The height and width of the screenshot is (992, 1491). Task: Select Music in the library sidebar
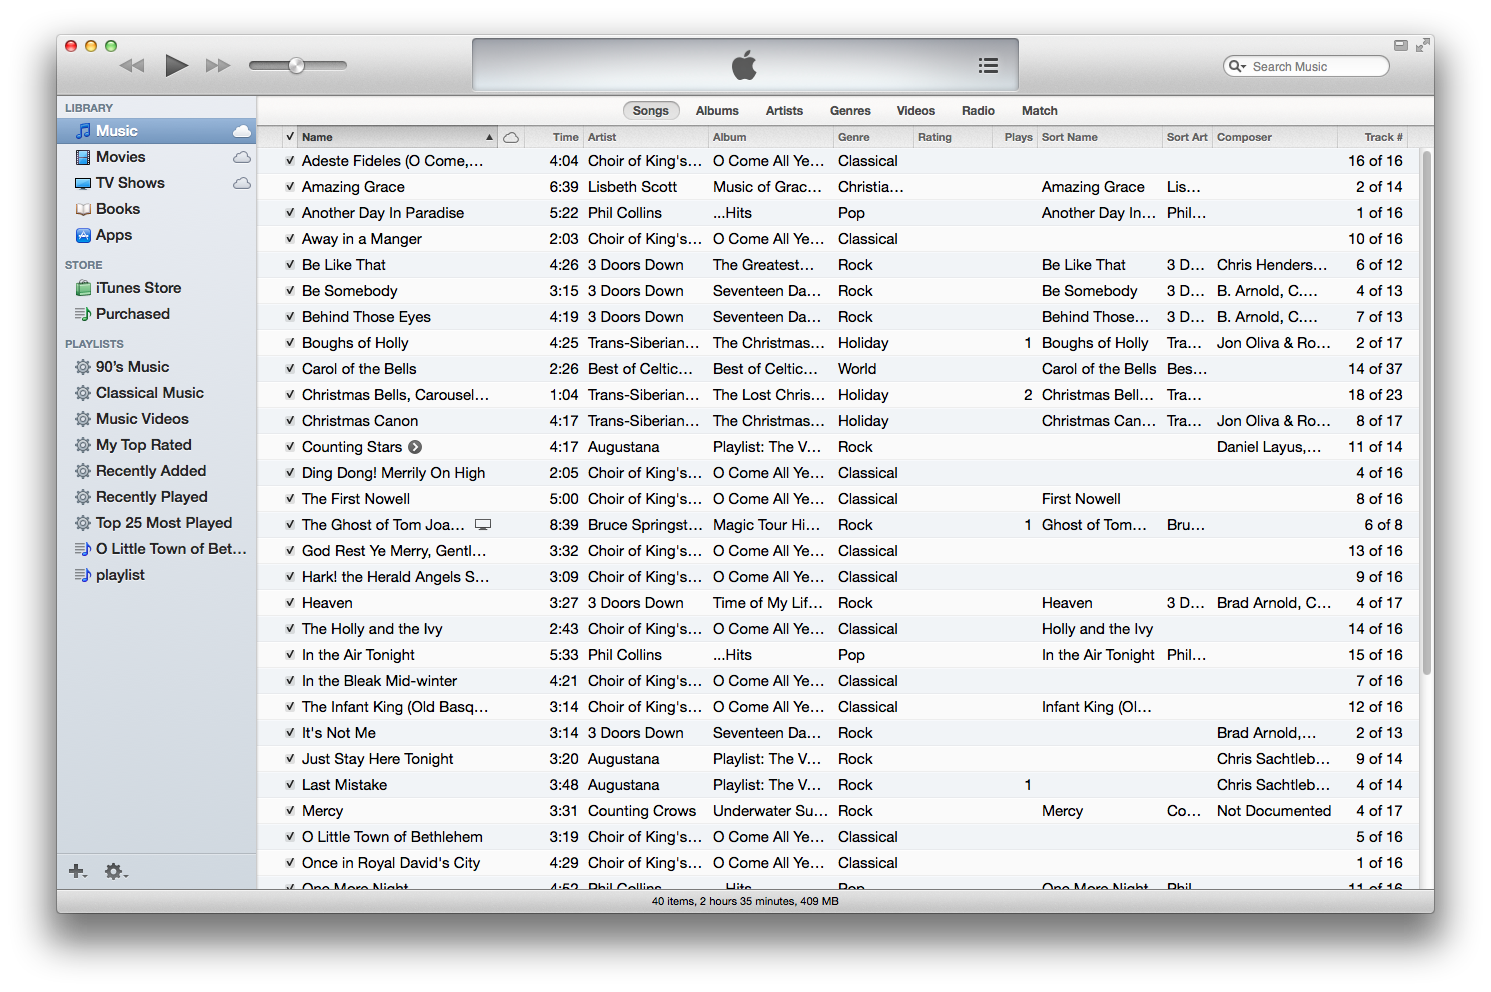tap(156, 131)
